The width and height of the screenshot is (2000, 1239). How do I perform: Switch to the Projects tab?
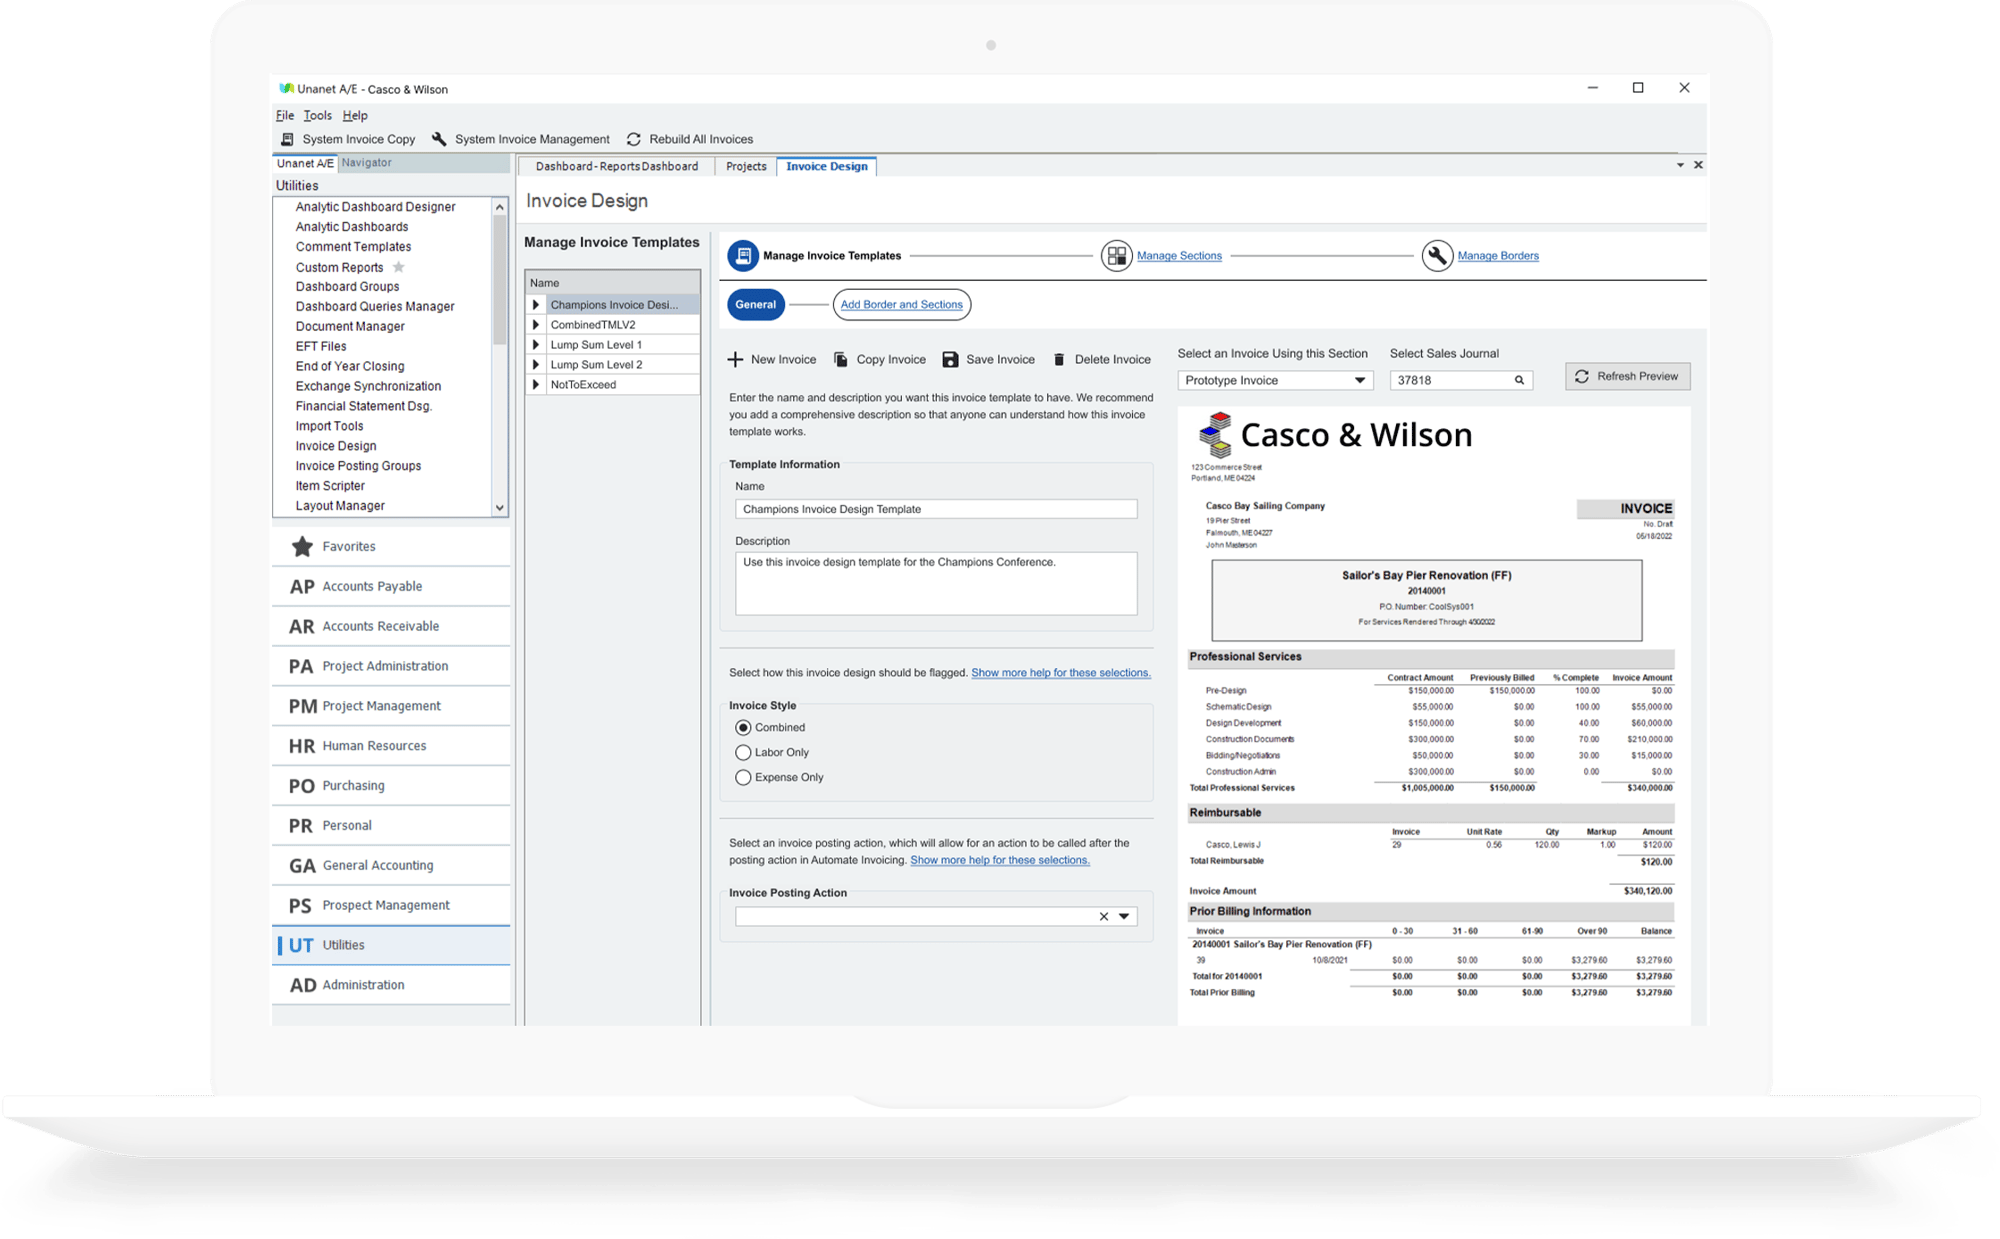[x=745, y=166]
